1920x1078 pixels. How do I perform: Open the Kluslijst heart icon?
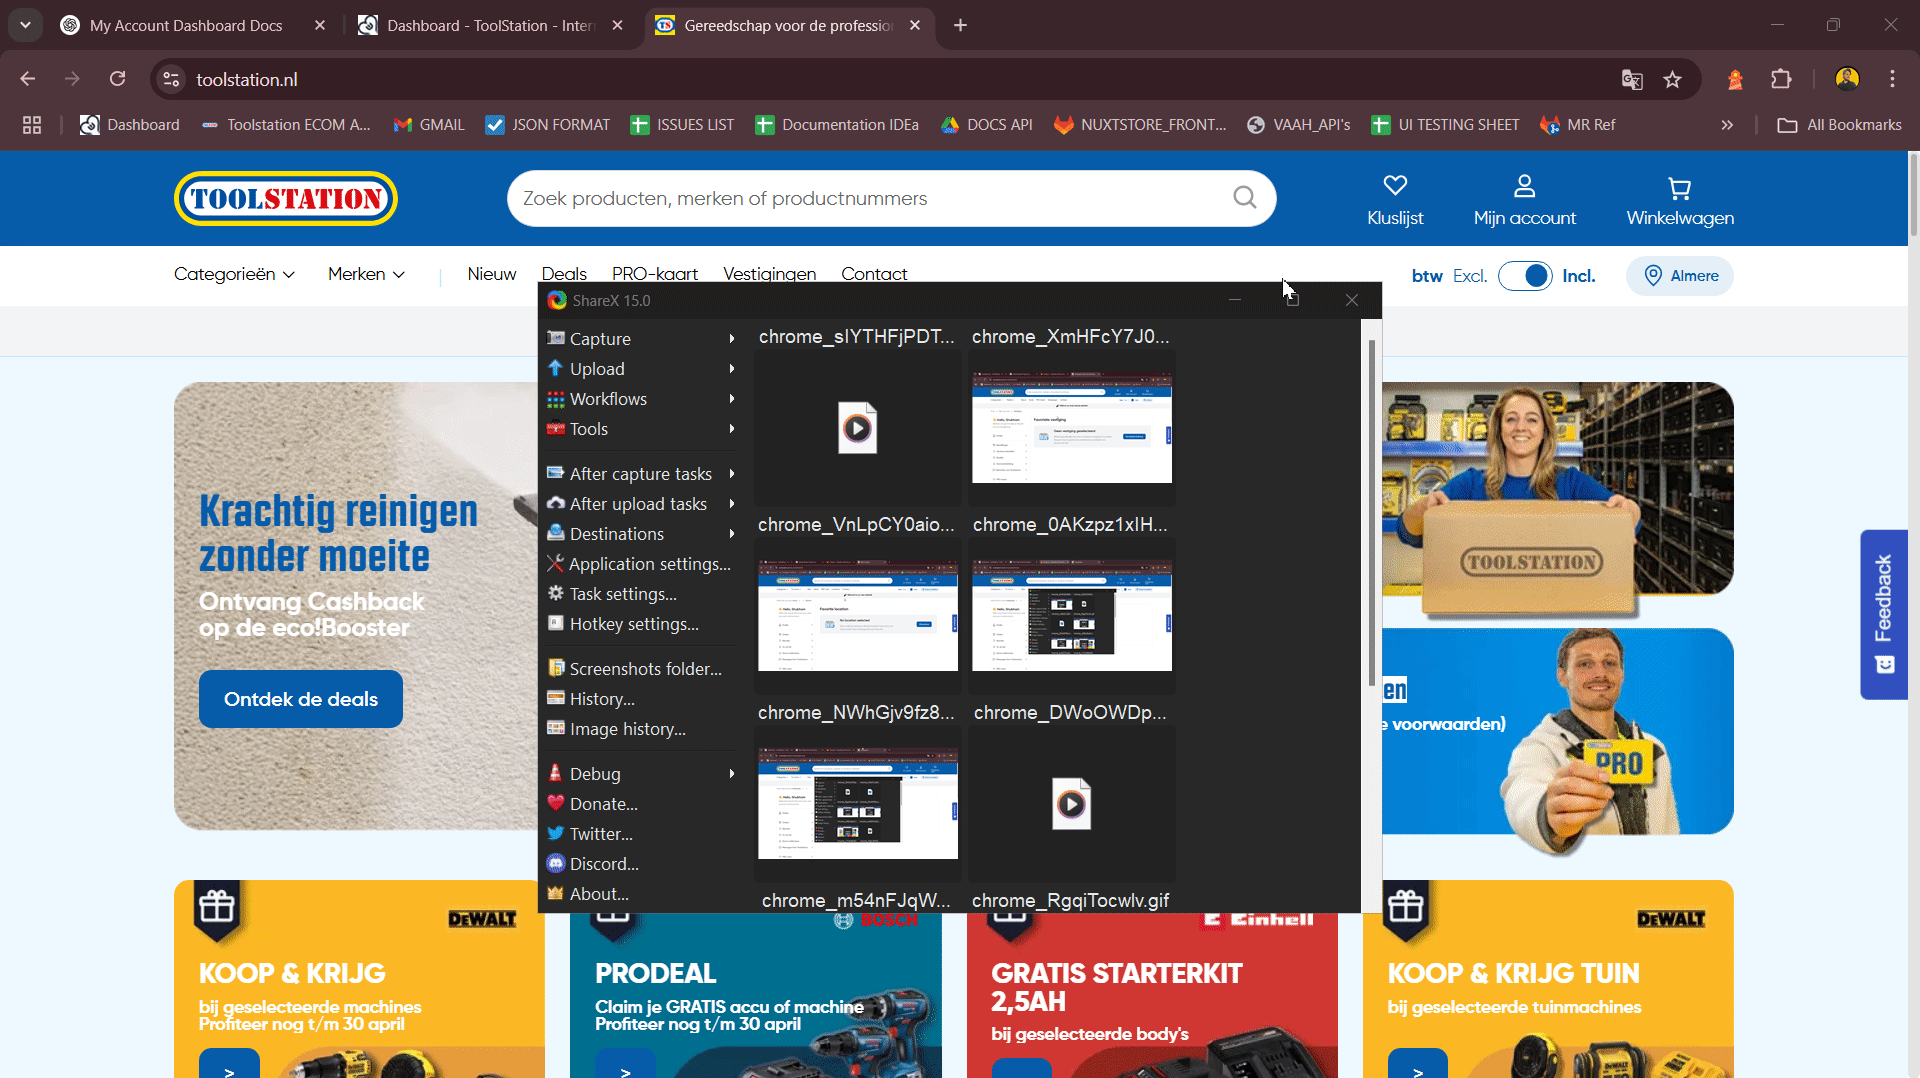(1395, 184)
